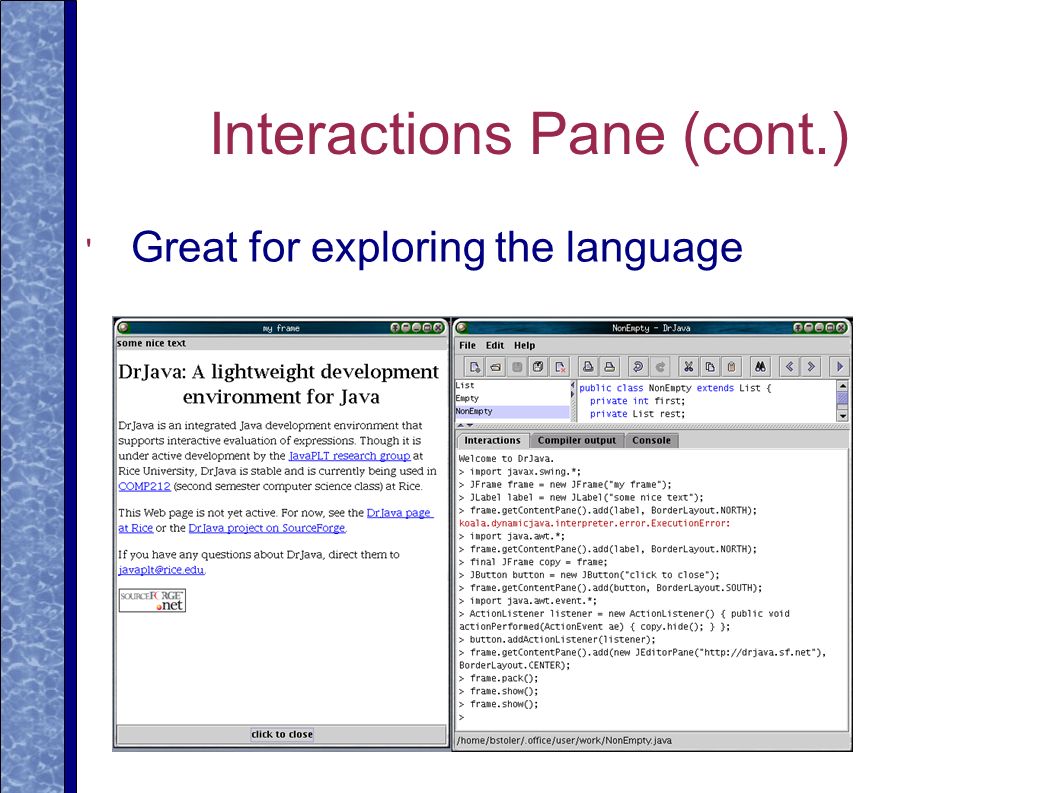Image resolution: width=1058 pixels, height=793 pixels.
Task: Click the JButton 'click to close' code line
Action: (x=589, y=574)
